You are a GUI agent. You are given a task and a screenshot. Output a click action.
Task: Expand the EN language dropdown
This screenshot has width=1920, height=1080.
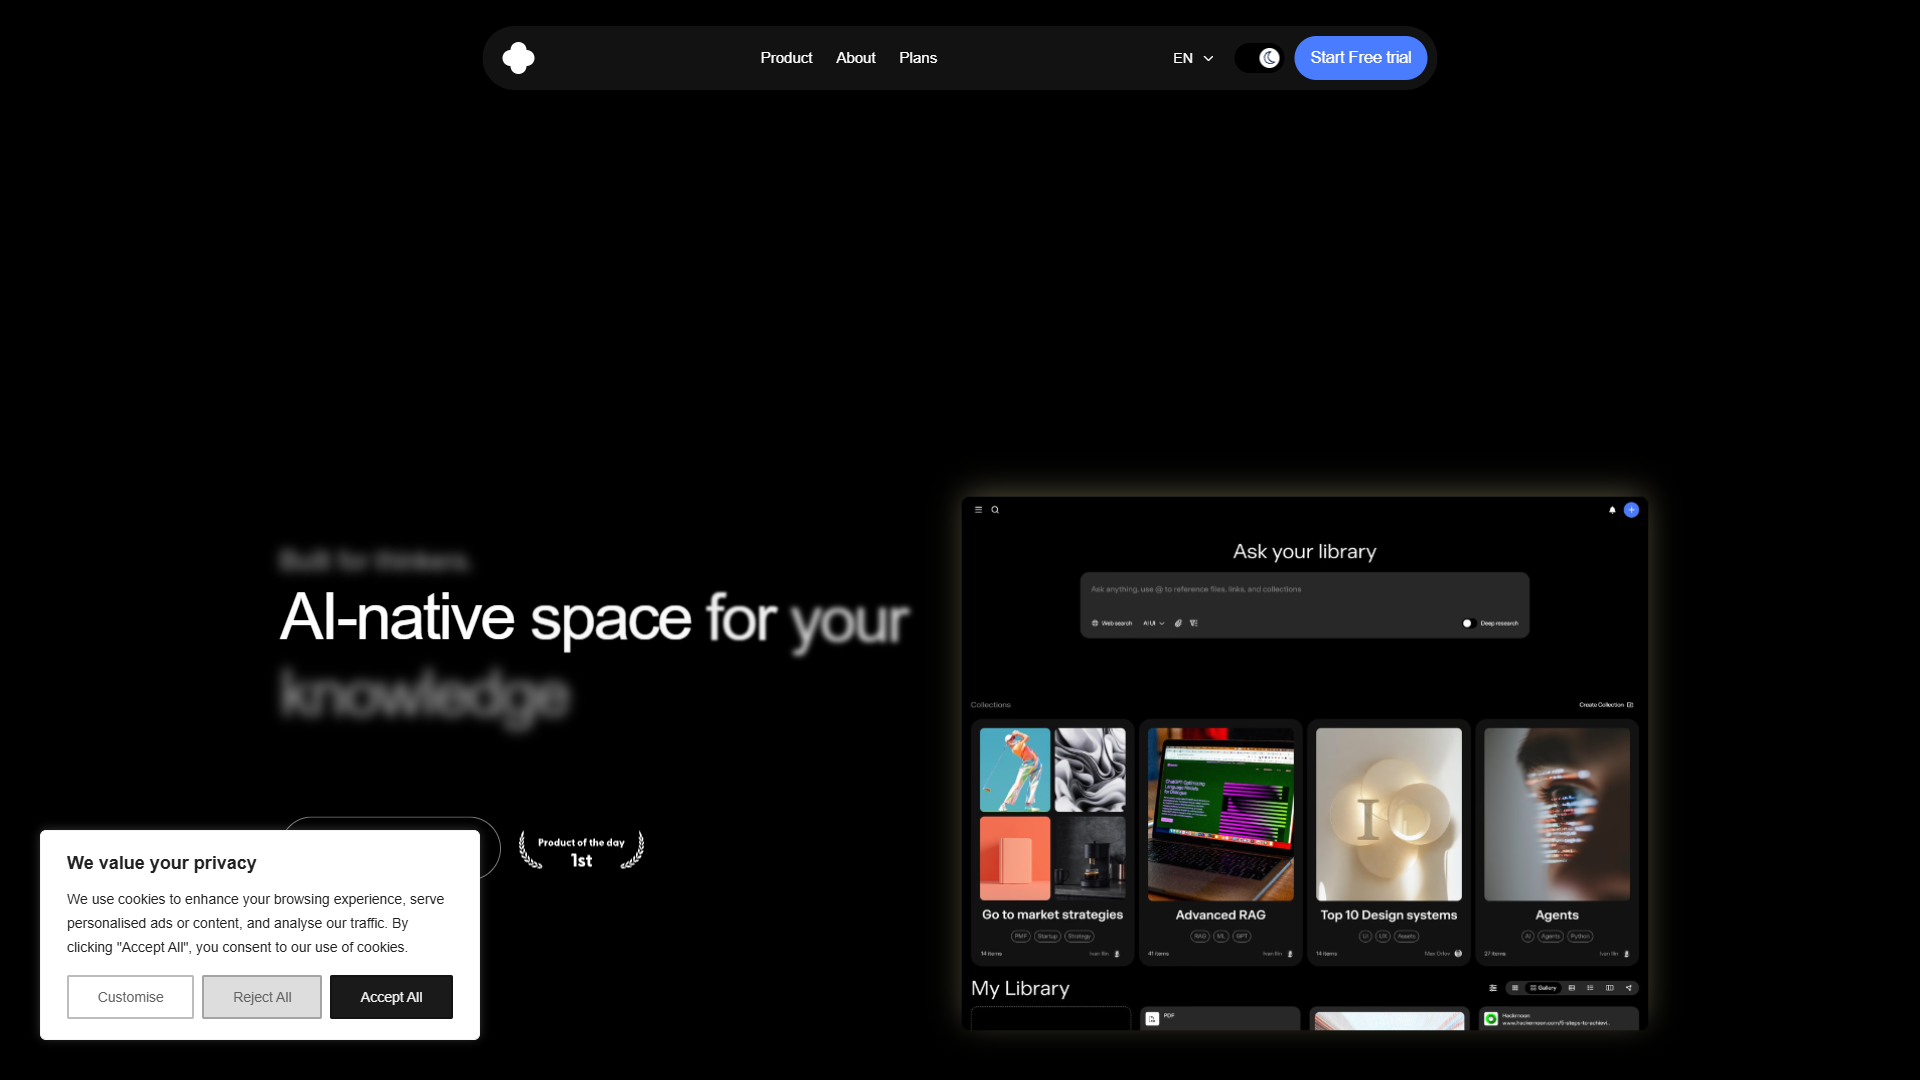click(x=1193, y=58)
